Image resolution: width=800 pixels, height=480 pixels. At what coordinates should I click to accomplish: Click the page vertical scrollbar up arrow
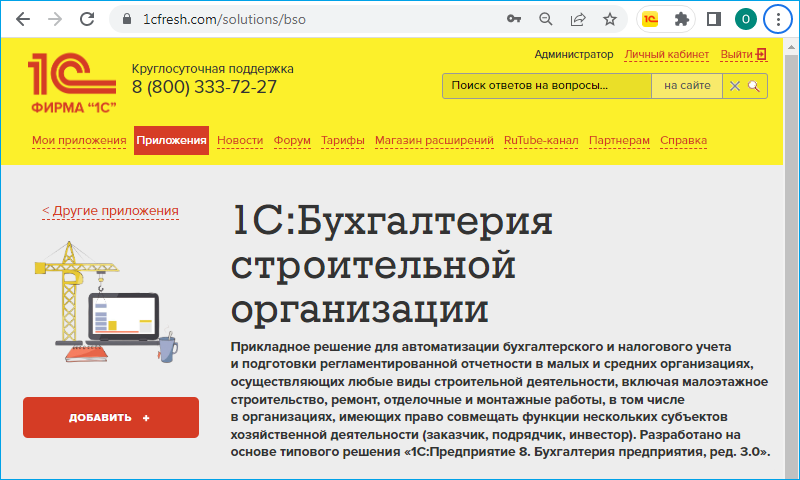click(x=791, y=46)
